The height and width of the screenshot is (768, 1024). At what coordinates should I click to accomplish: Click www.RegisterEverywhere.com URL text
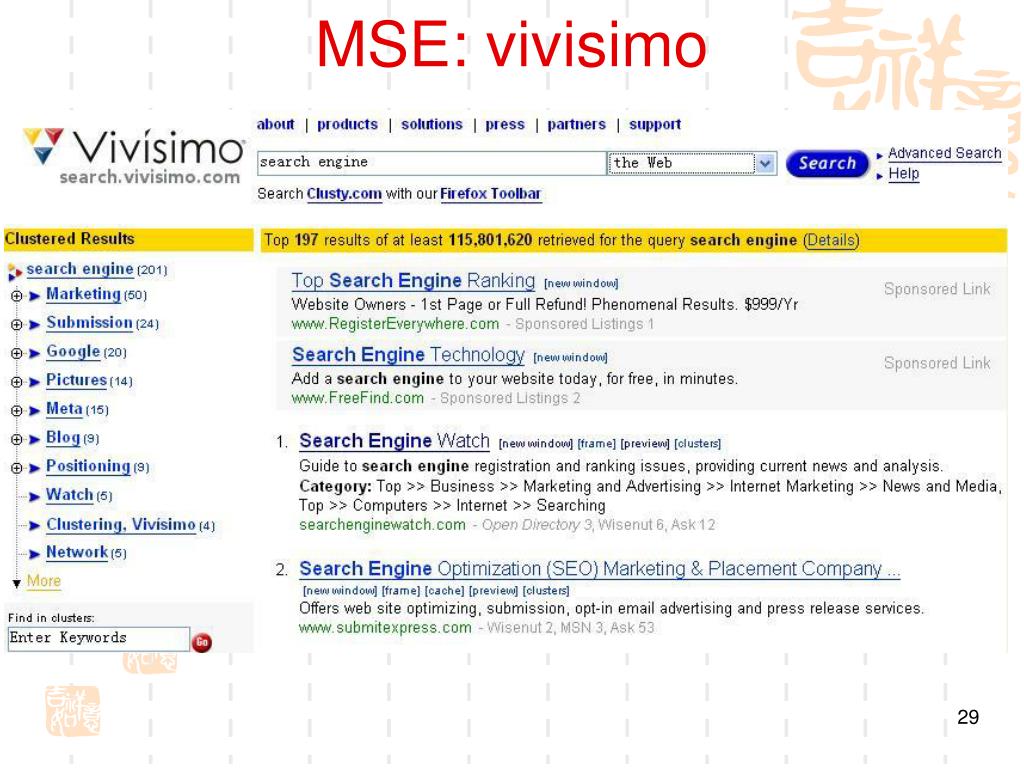pyautogui.click(x=395, y=325)
